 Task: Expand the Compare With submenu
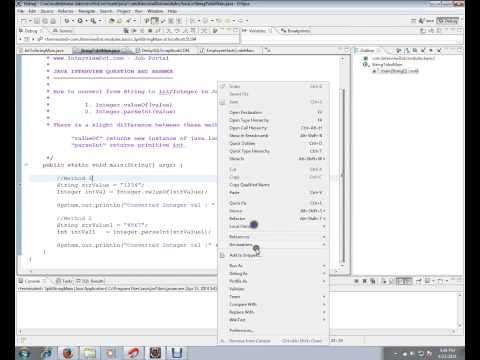point(273,304)
